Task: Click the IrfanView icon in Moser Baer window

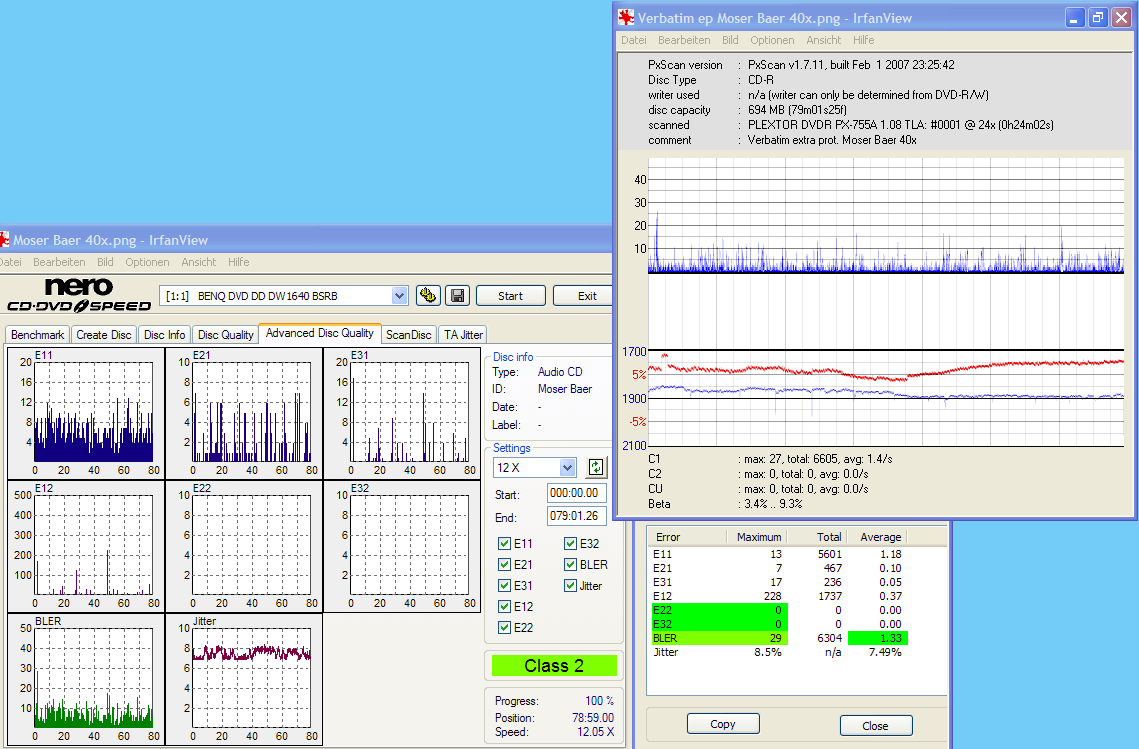Action: click(7, 239)
